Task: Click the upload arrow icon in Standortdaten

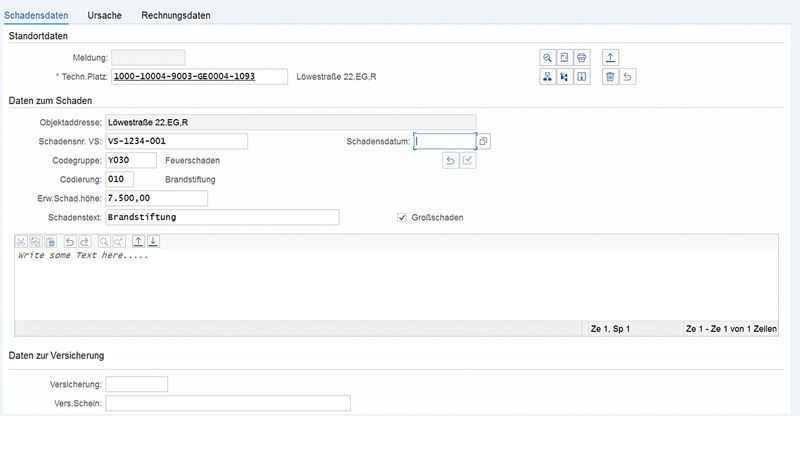Action: tap(612, 58)
